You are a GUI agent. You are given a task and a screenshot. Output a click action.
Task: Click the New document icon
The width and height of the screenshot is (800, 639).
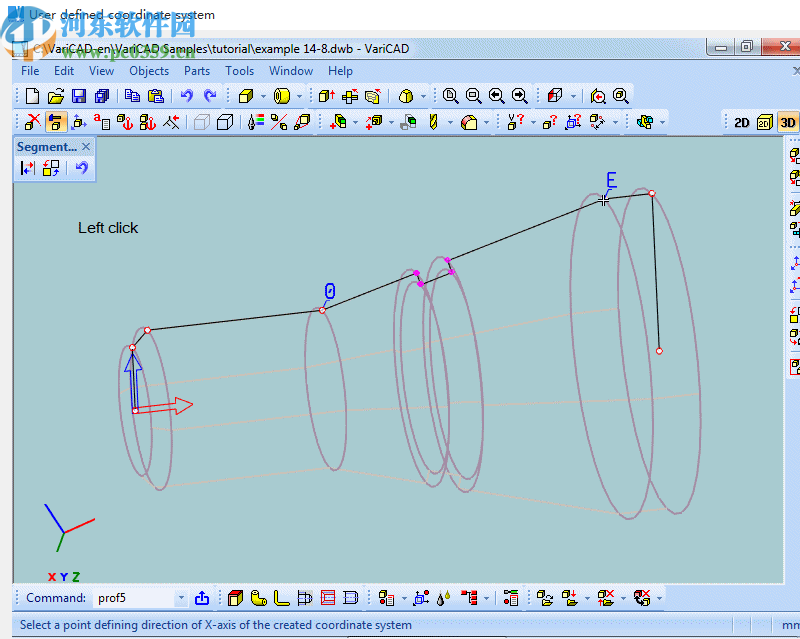[33, 96]
